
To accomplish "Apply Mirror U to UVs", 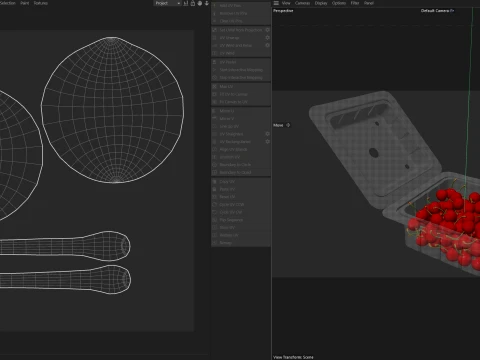I will tap(241, 111).
